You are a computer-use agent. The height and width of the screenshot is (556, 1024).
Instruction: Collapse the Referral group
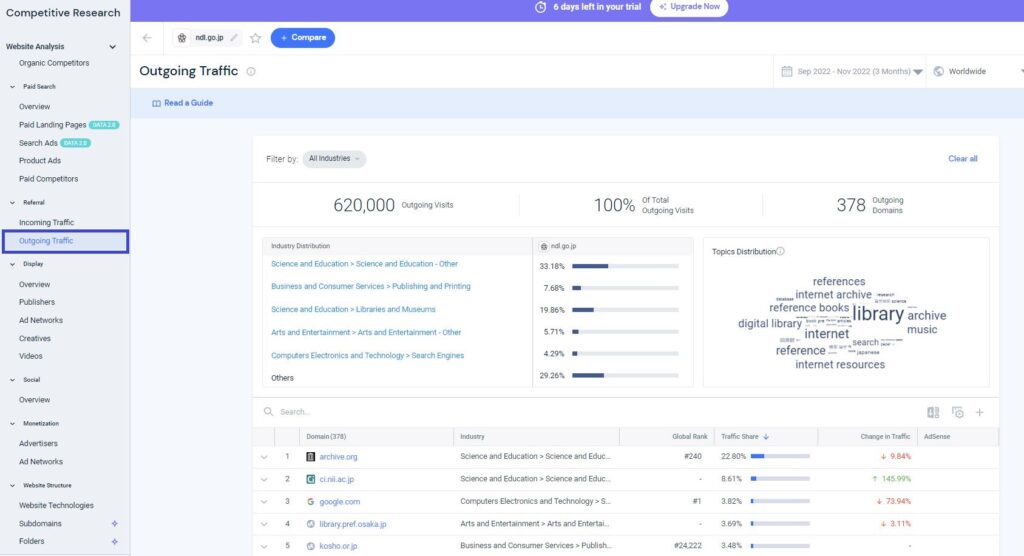click(12, 203)
